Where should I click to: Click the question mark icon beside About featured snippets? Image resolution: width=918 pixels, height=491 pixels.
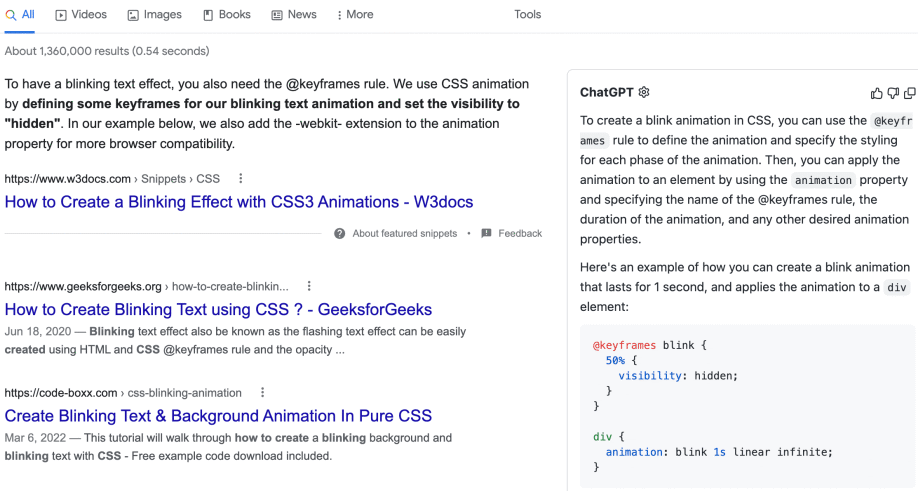point(340,234)
